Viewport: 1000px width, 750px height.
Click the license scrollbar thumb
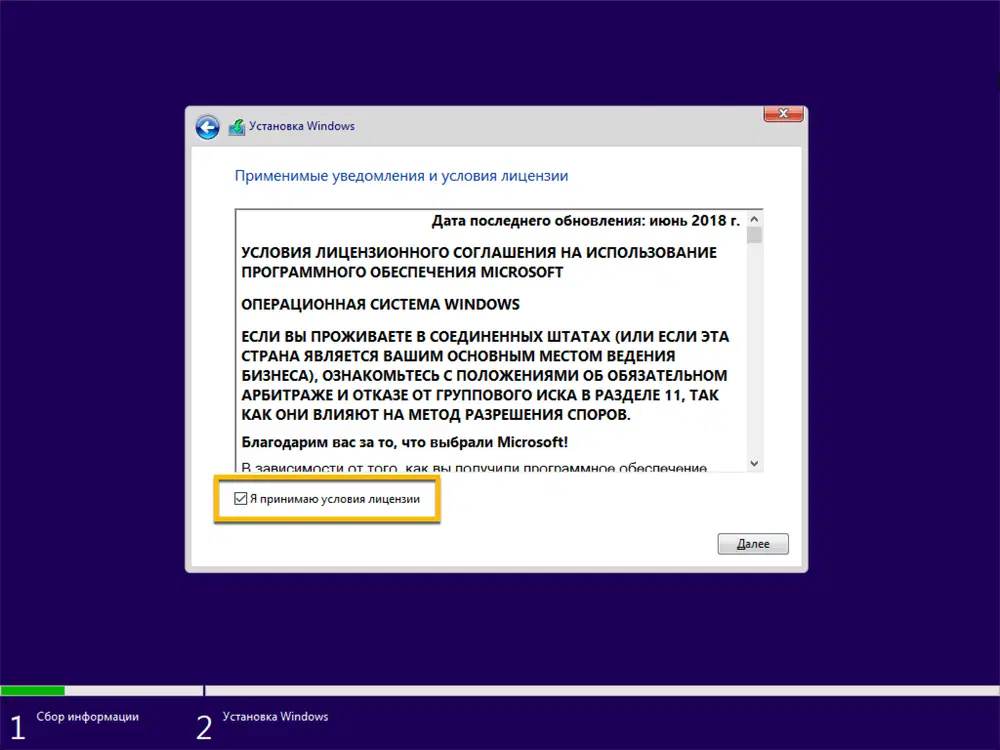pyautogui.click(x=754, y=235)
